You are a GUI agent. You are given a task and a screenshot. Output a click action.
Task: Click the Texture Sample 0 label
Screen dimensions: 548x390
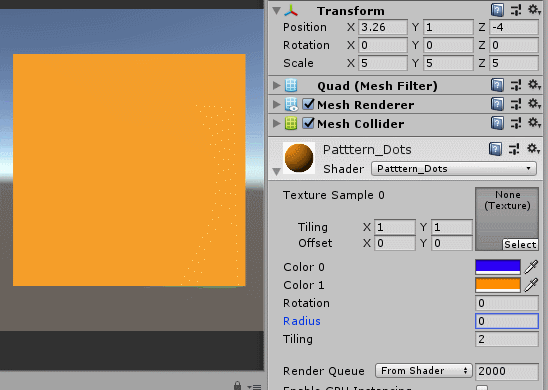tap(334, 195)
